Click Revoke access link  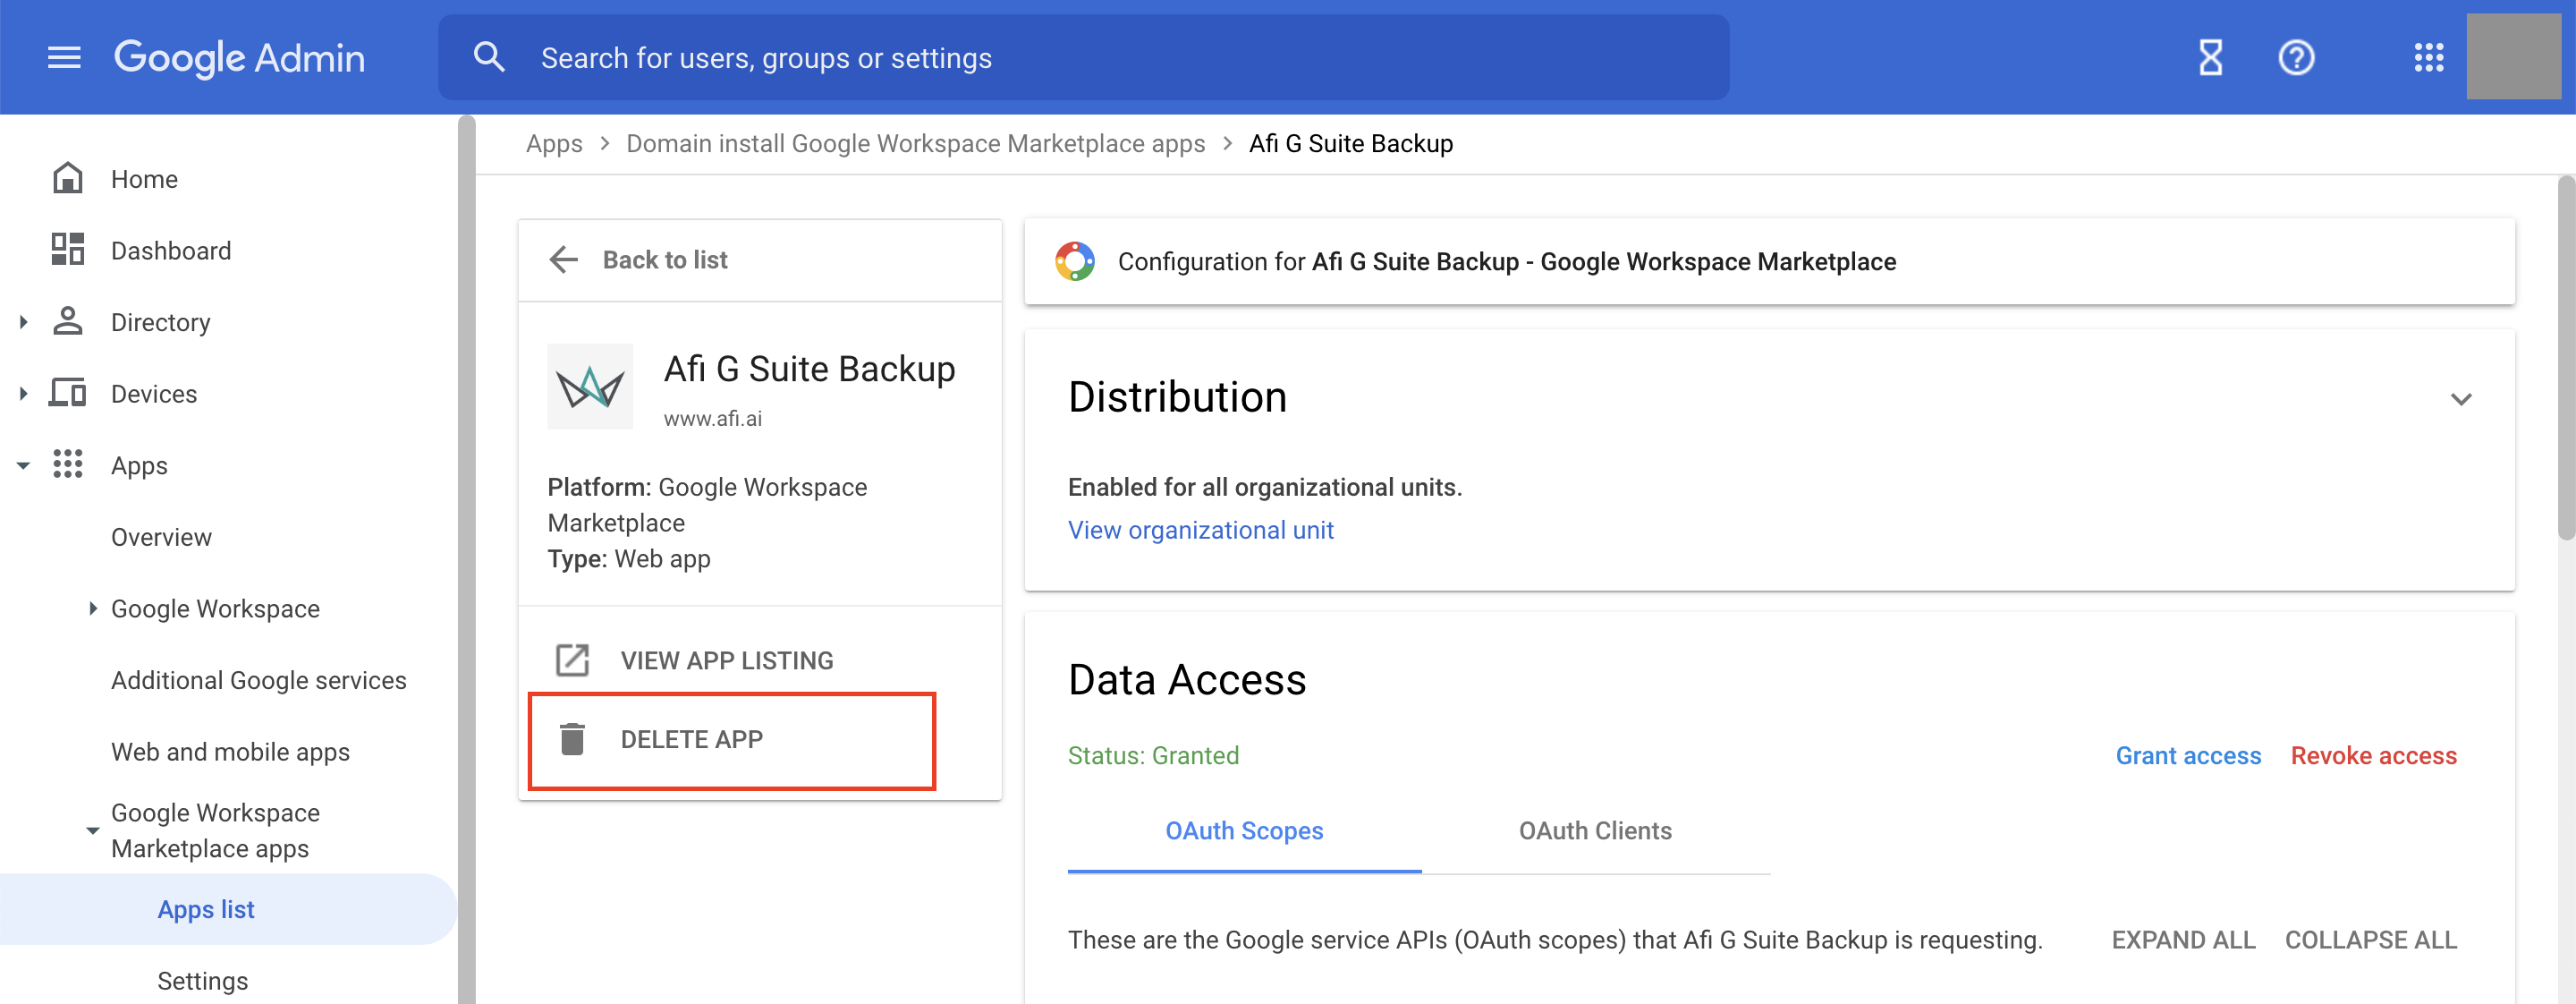coord(2373,756)
